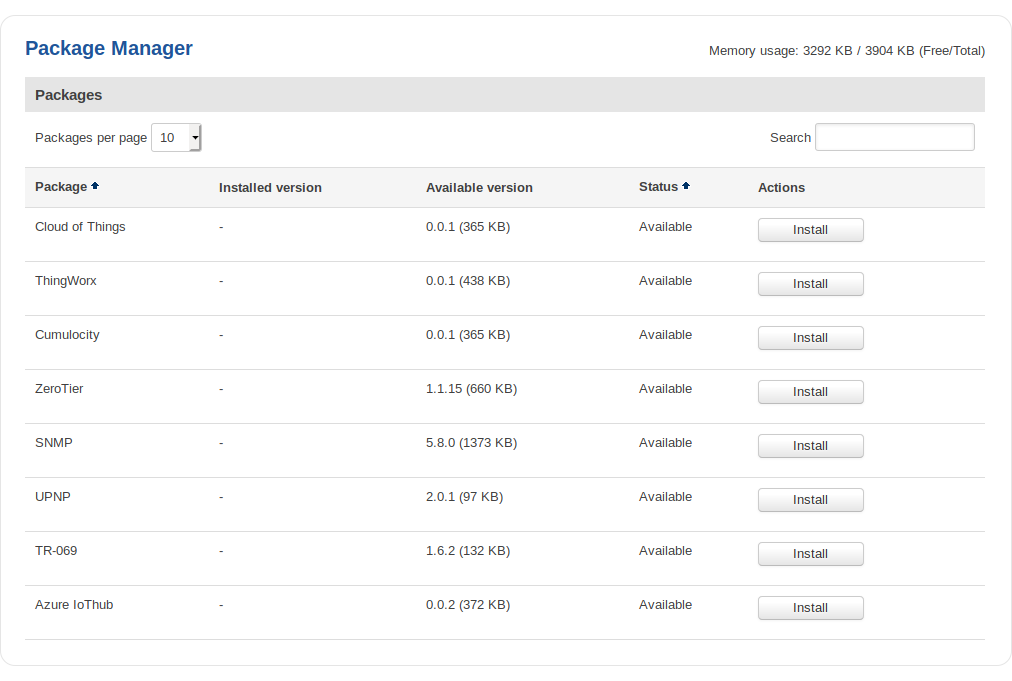Open the Packages per page dropdown
Viewport: 1012px width, 681px height.
[x=177, y=138]
